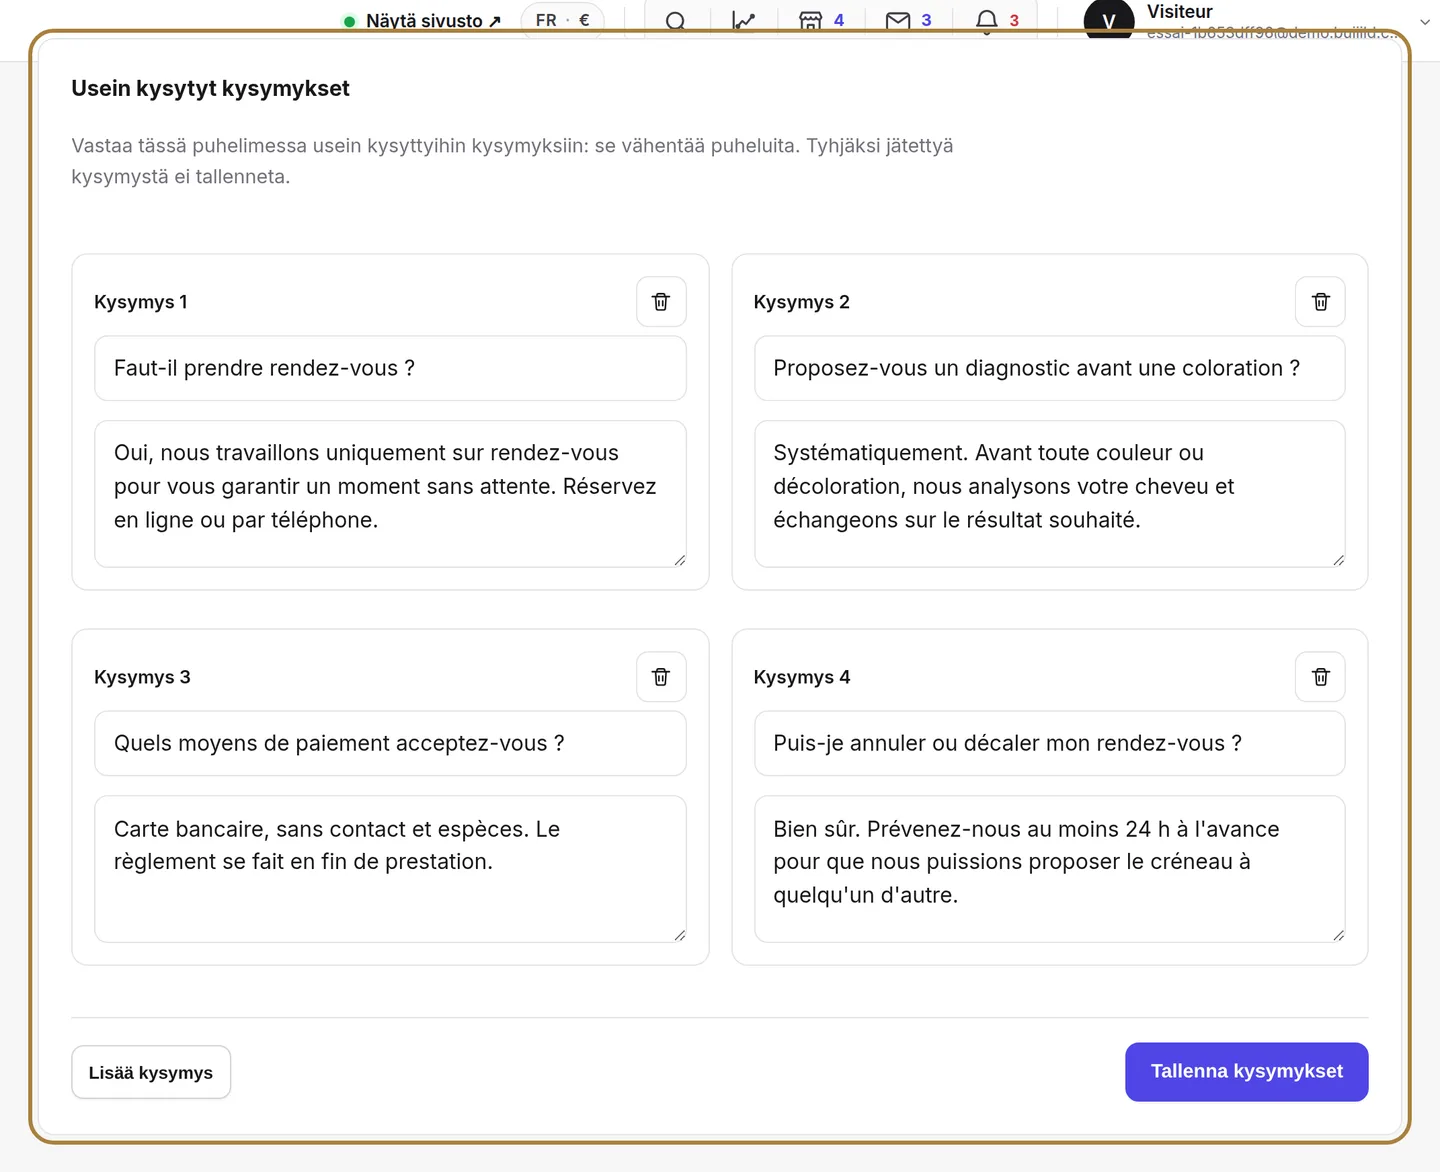Click the "Visiteur" account name
The height and width of the screenshot is (1172, 1440).
(1180, 12)
